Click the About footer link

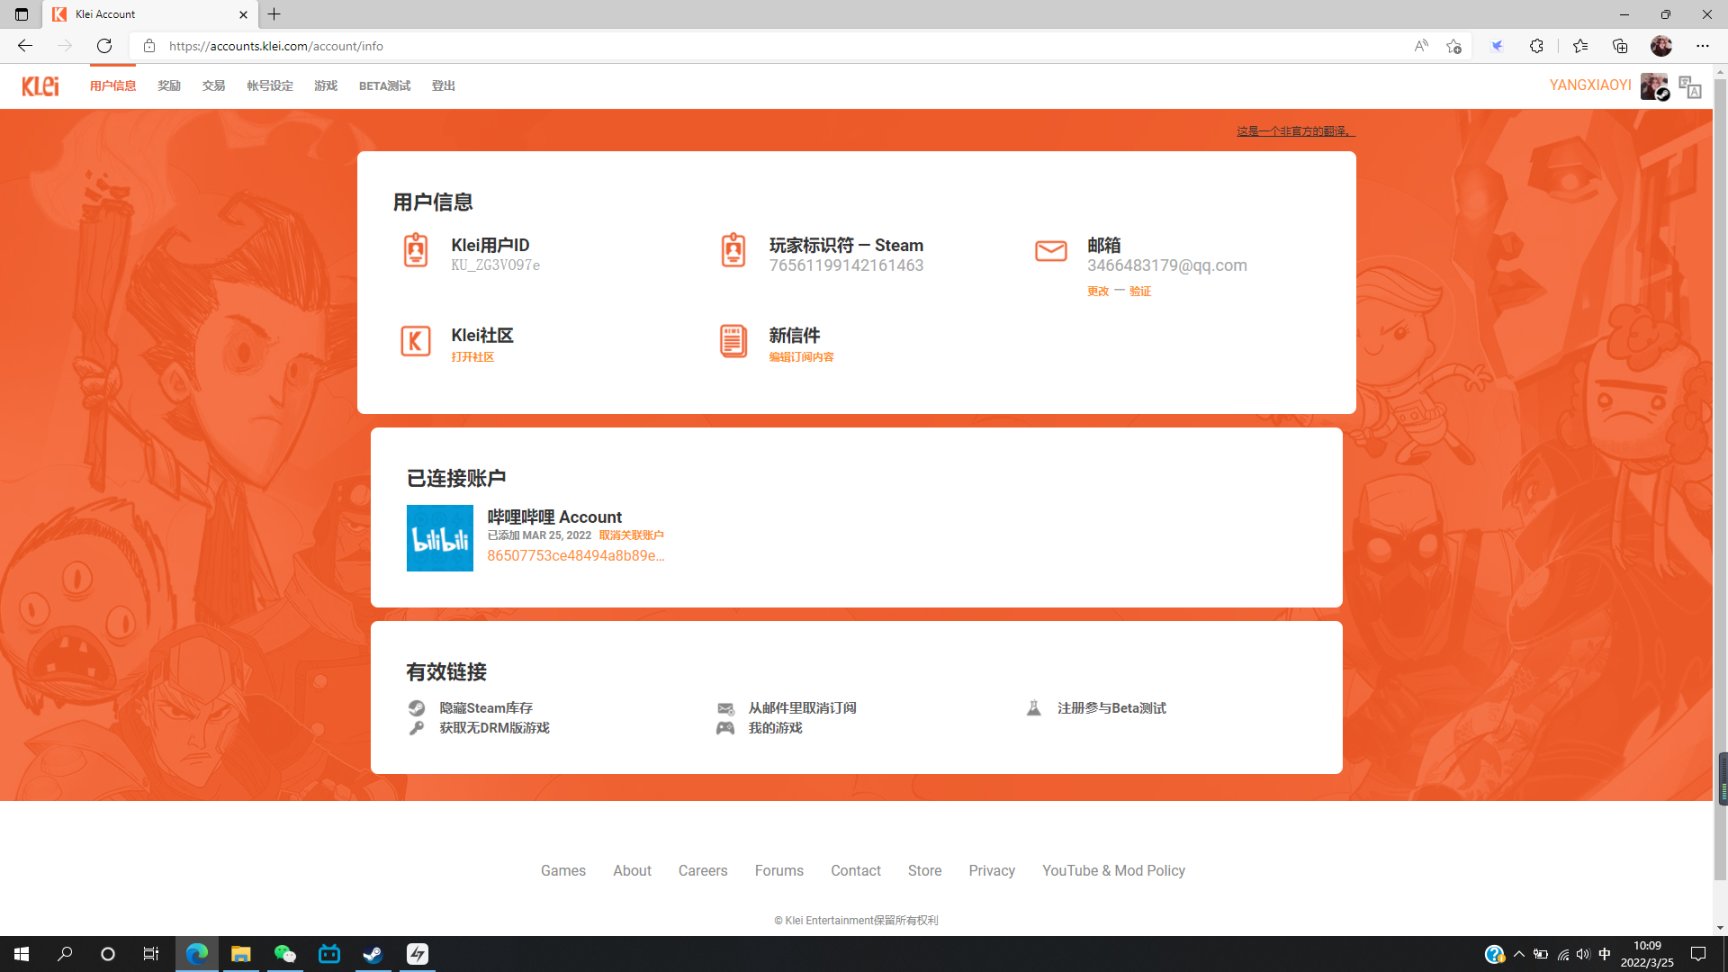pyautogui.click(x=632, y=871)
